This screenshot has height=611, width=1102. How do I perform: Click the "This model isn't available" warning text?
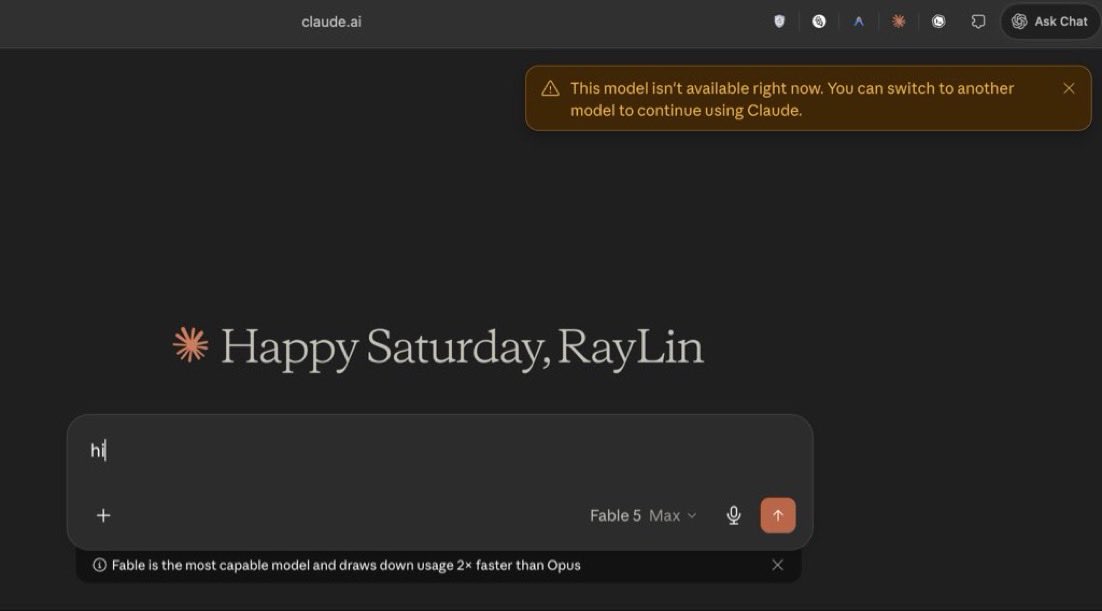click(792, 99)
